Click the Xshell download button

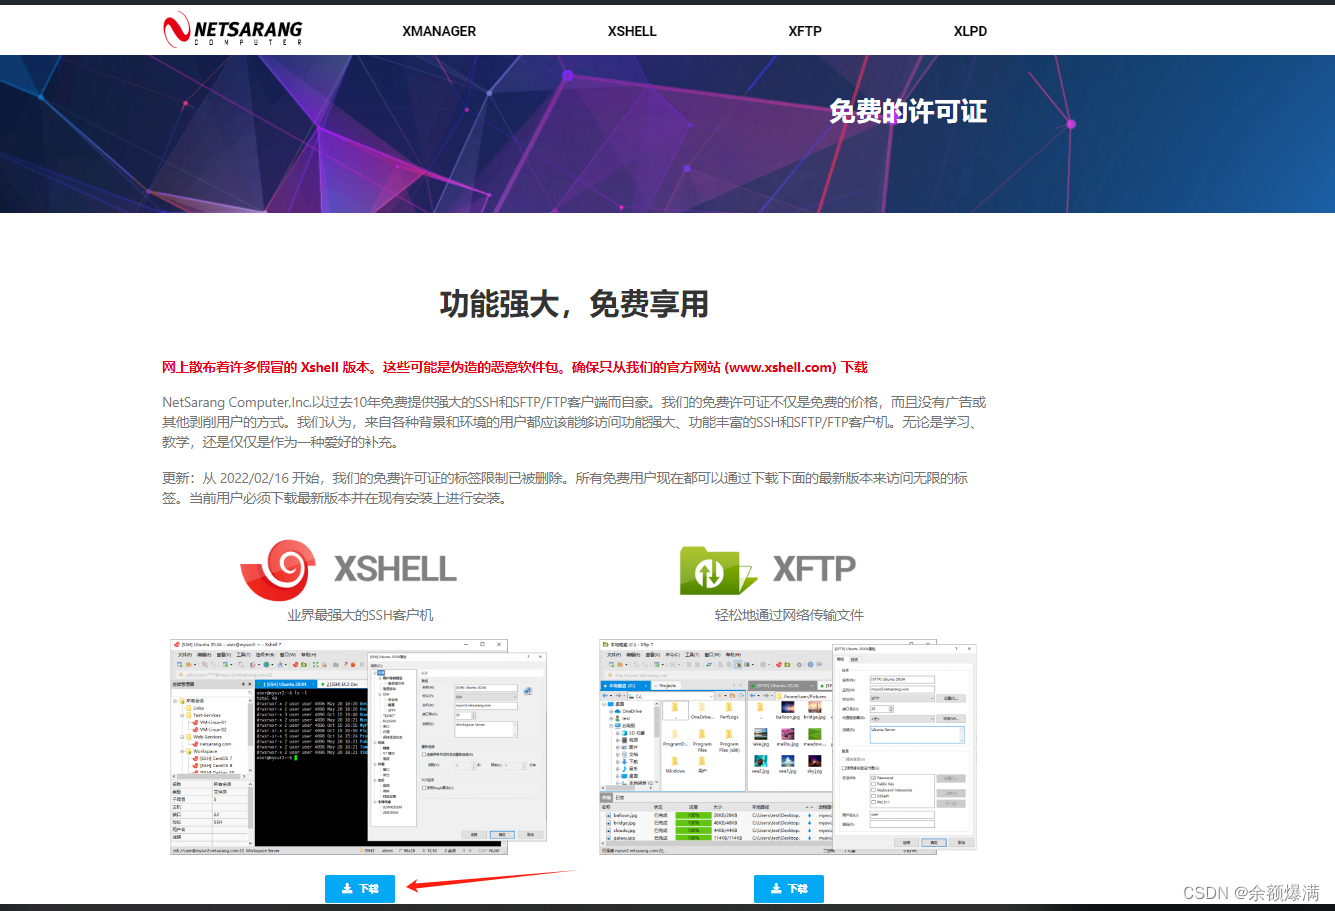[x=360, y=888]
